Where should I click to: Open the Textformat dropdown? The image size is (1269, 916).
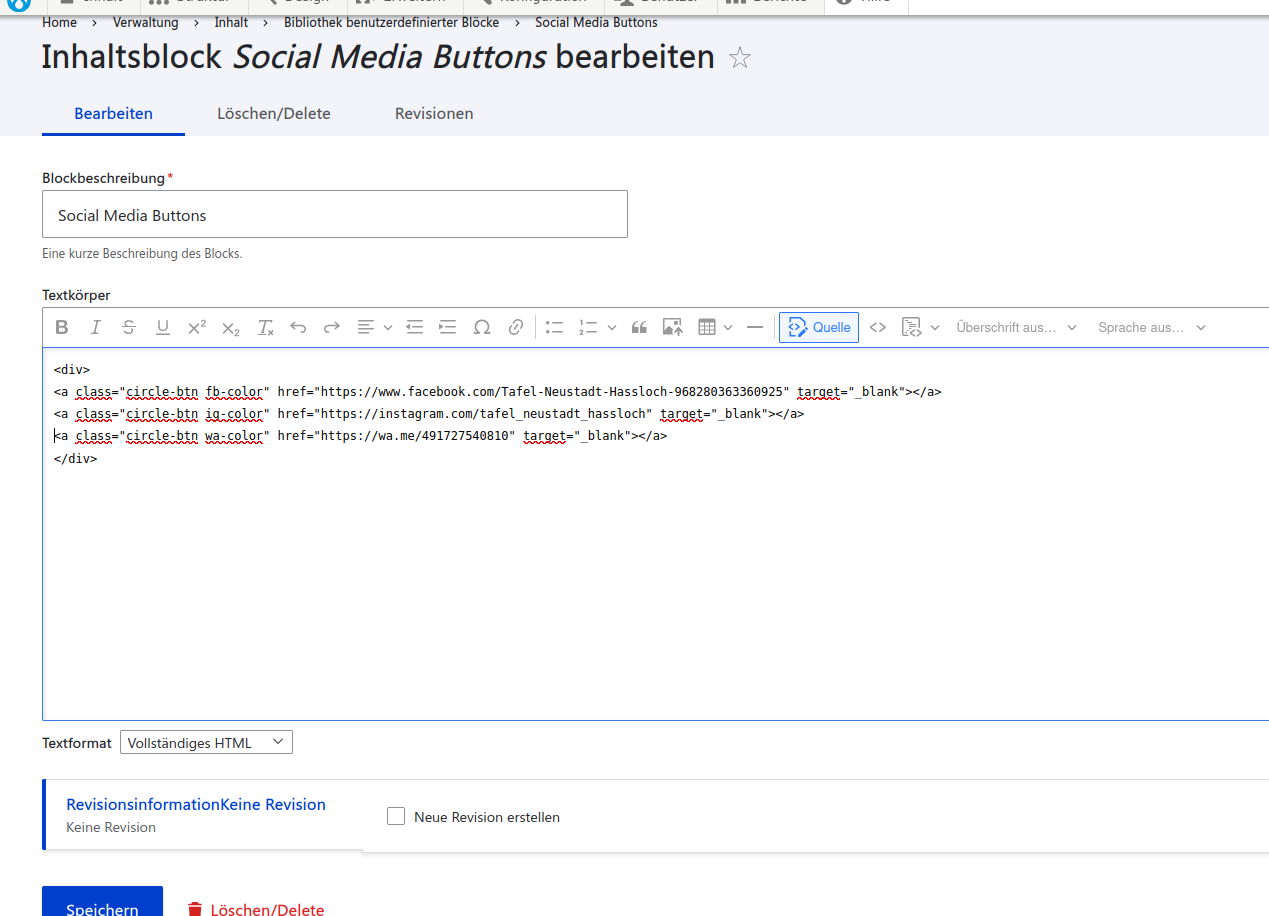pyautogui.click(x=206, y=742)
